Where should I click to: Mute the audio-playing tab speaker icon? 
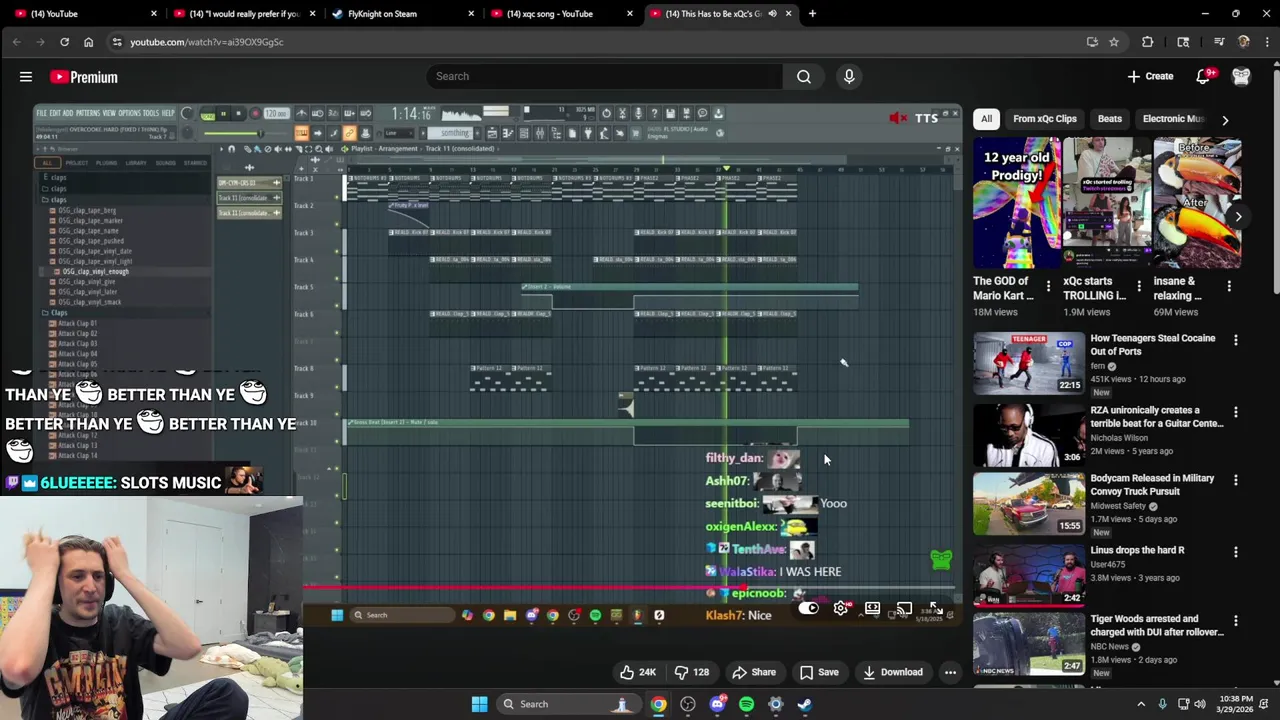click(772, 14)
